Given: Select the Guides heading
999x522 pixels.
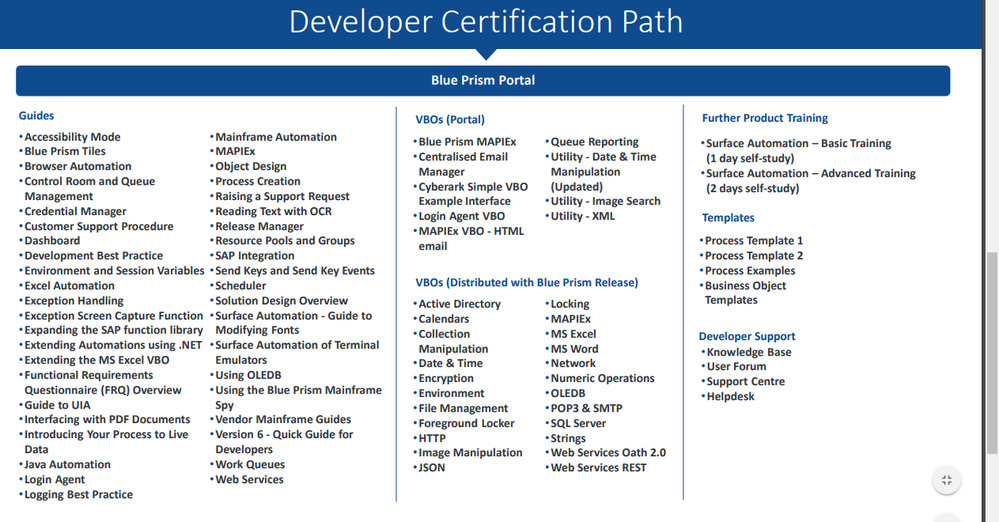Looking at the screenshot, I should pyautogui.click(x=36, y=115).
